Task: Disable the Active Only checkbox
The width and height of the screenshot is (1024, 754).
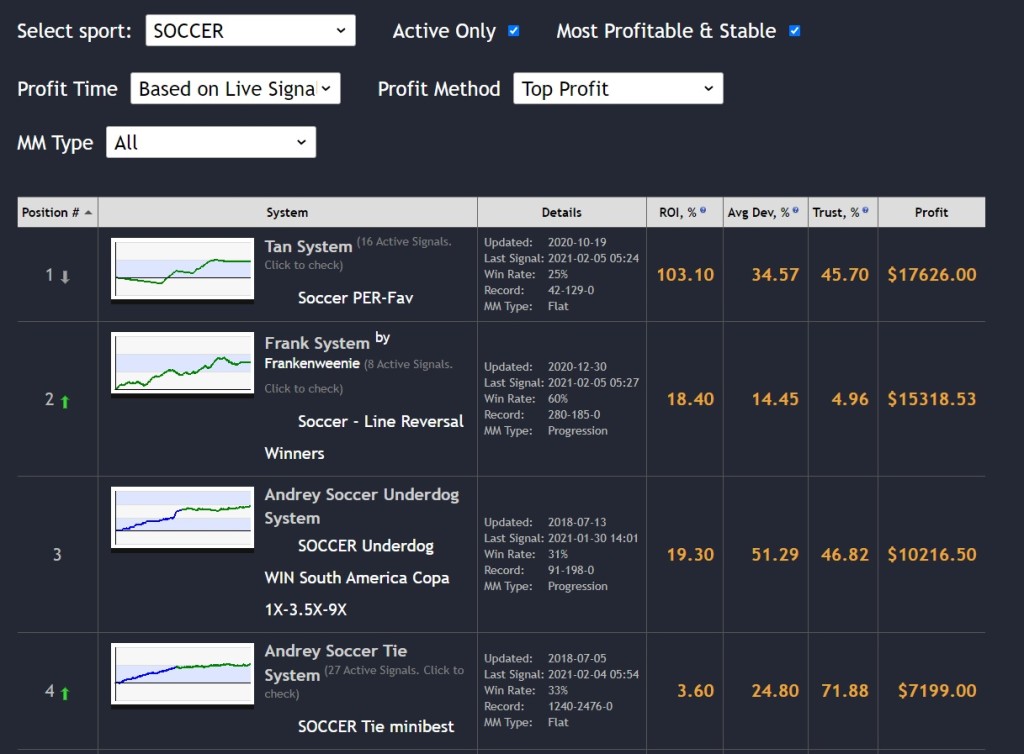Action: tap(513, 30)
